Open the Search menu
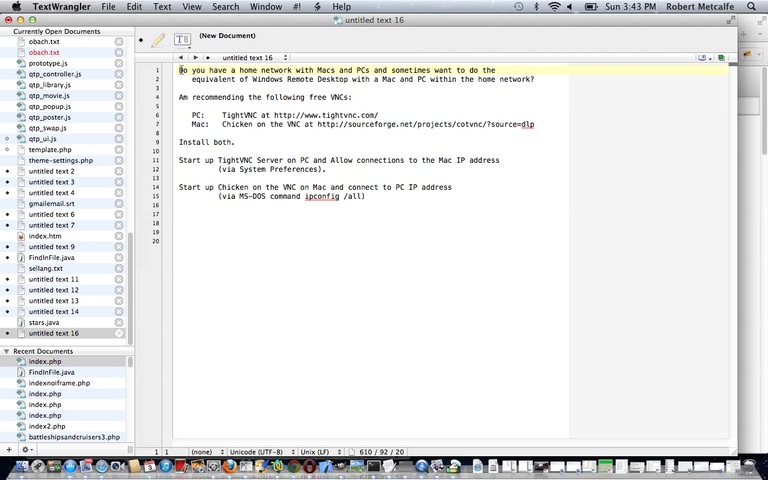The image size is (768, 480). [226, 6]
